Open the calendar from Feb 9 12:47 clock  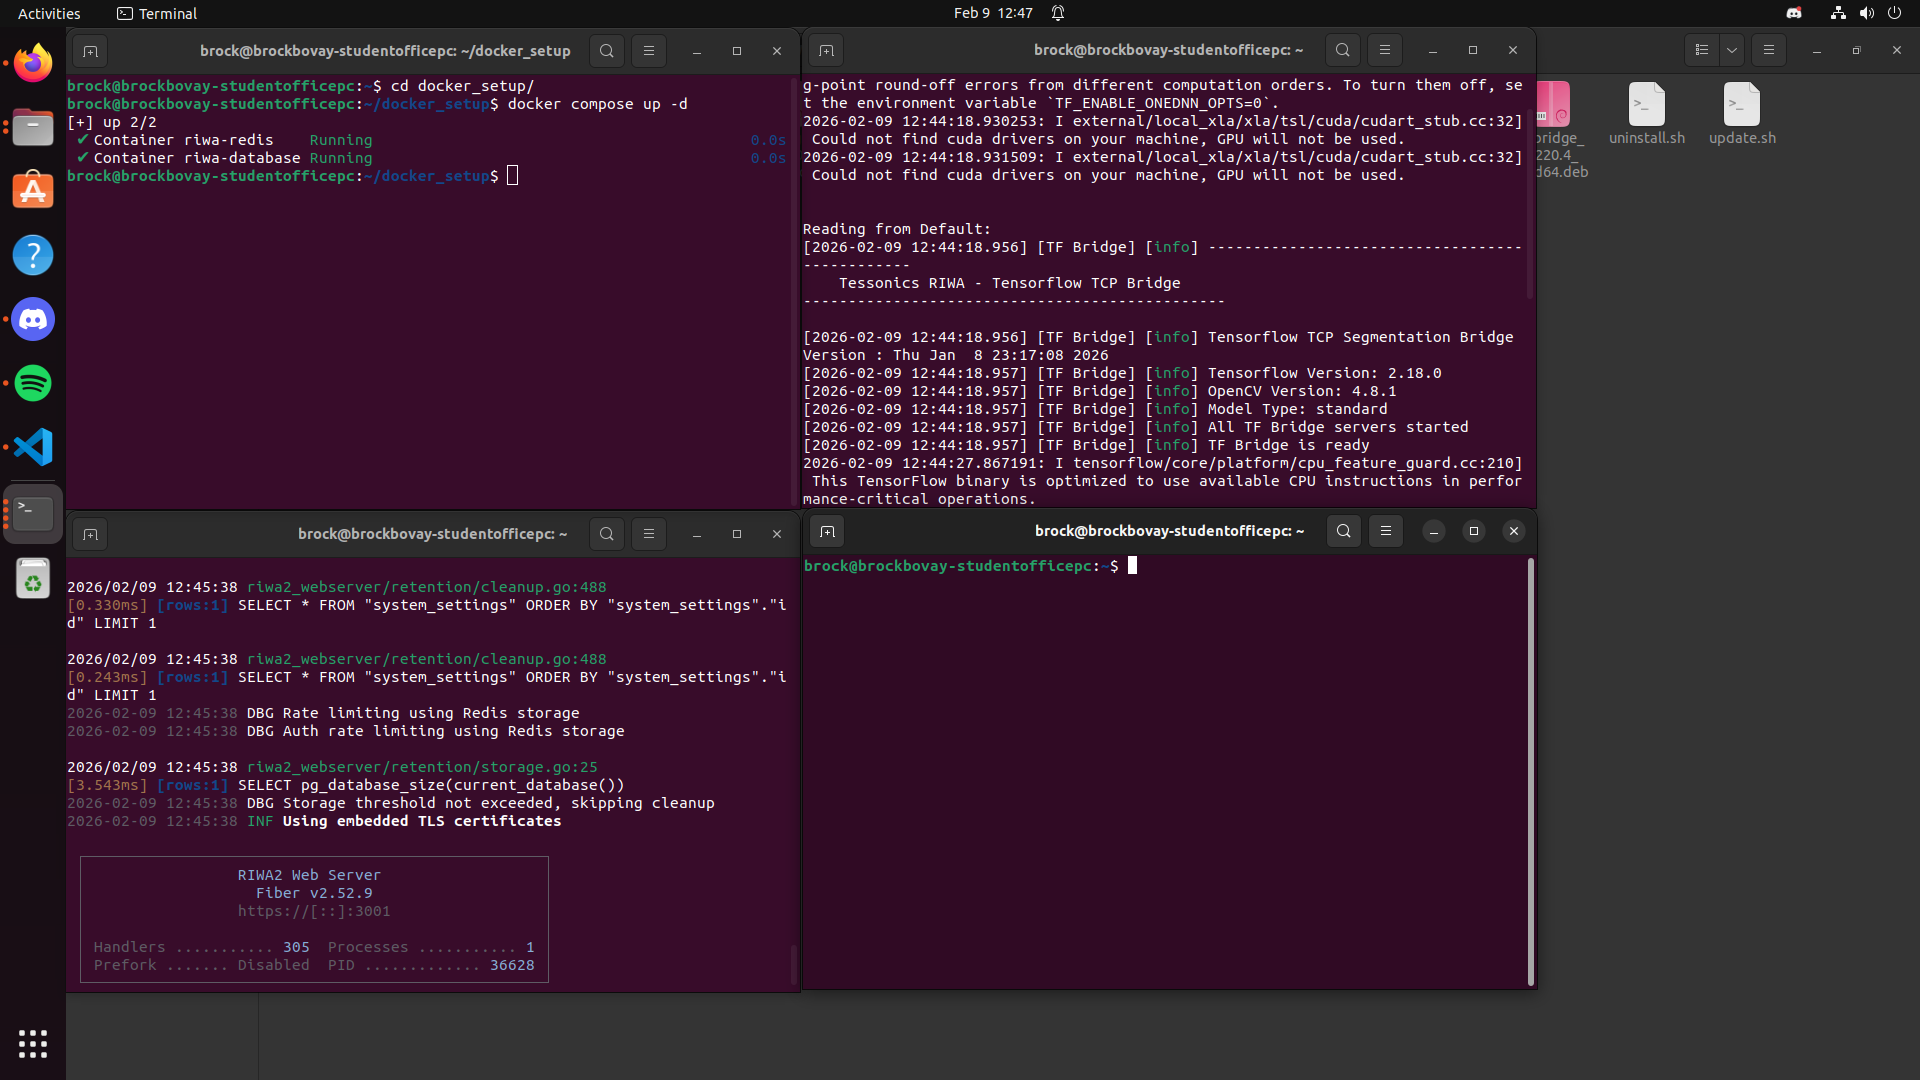pos(993,13)
